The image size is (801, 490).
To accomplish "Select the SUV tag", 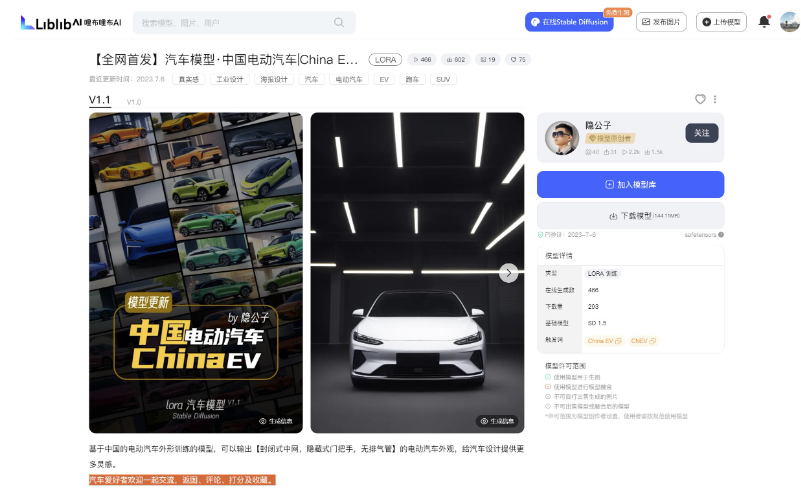I will click(x=443, y=79).
